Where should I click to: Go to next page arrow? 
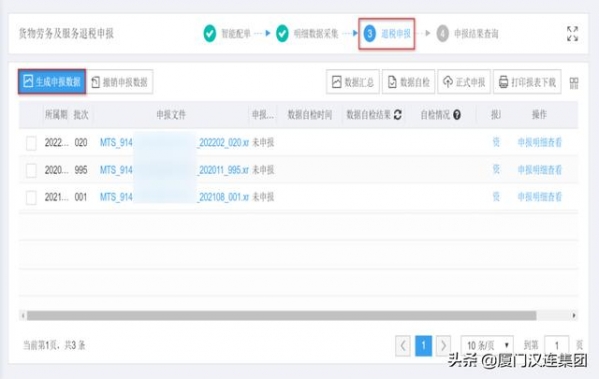pyautogui.click(x=443, y=346)
